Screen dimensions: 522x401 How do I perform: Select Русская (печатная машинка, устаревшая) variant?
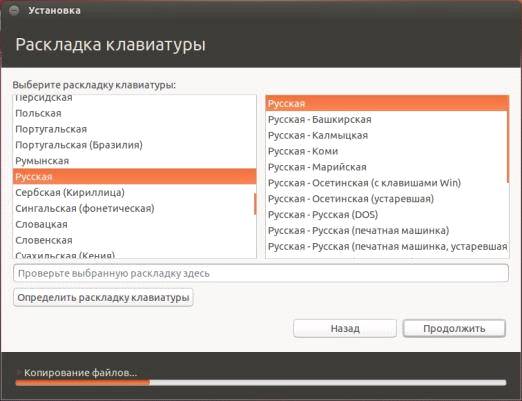click(x=387, y=246)
